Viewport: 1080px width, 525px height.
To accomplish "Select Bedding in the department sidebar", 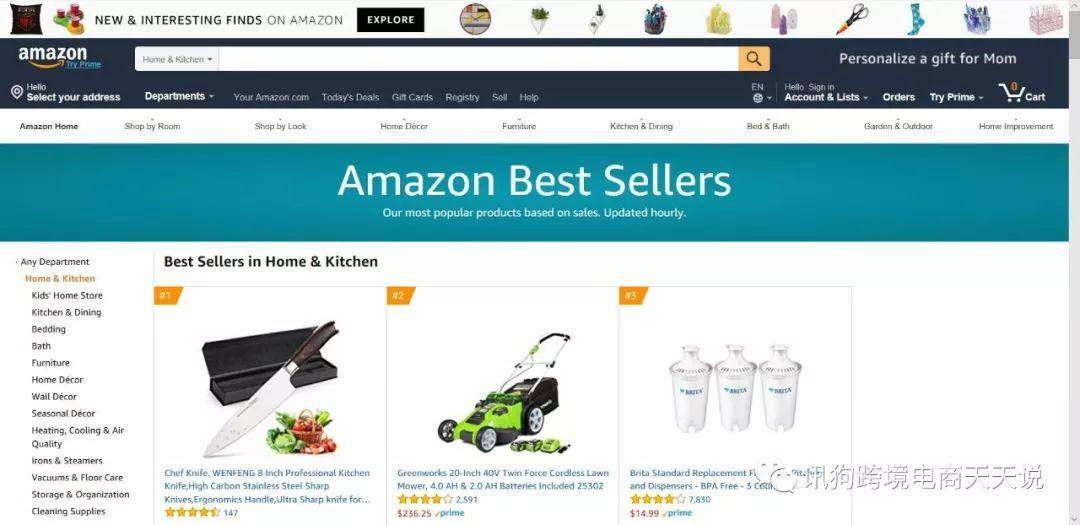I will coord(48,329).
